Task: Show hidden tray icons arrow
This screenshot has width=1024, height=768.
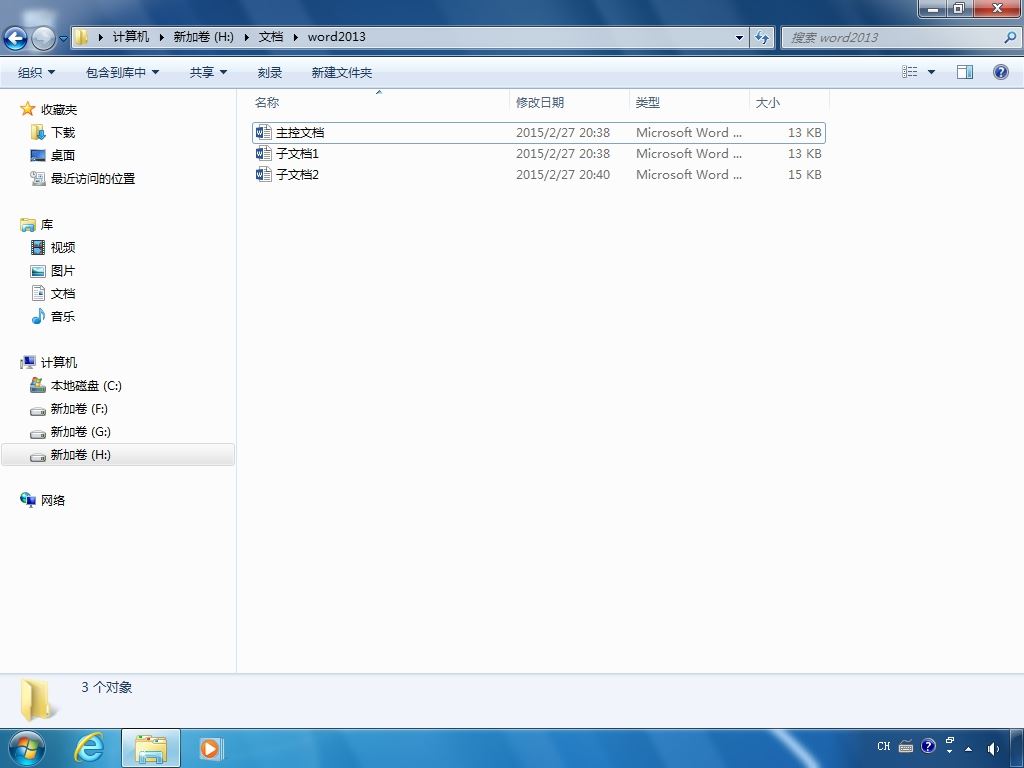Action: (968, 748)
